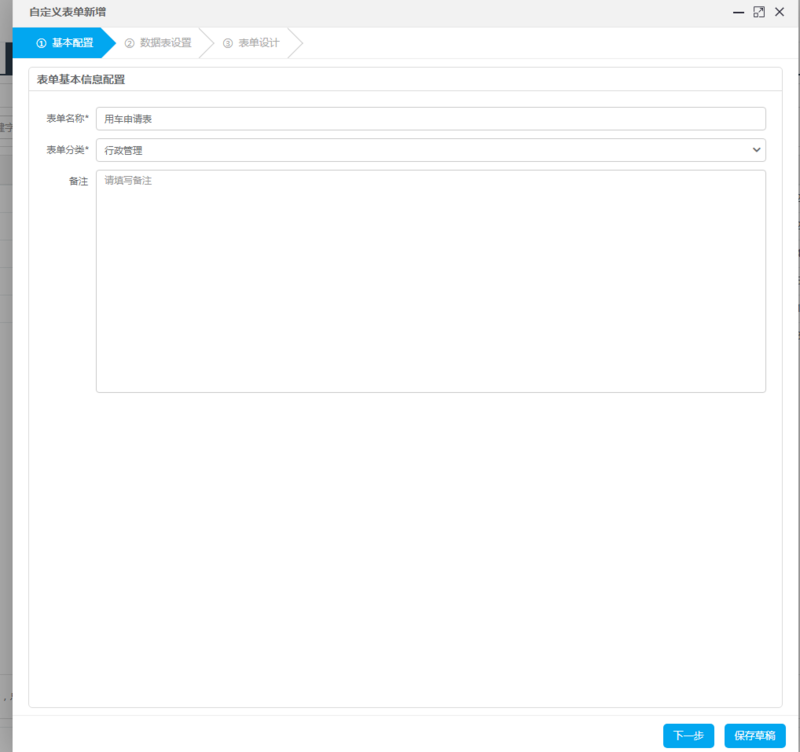Click the 备注 field label

pyautogui.click(x=78, y=181)
